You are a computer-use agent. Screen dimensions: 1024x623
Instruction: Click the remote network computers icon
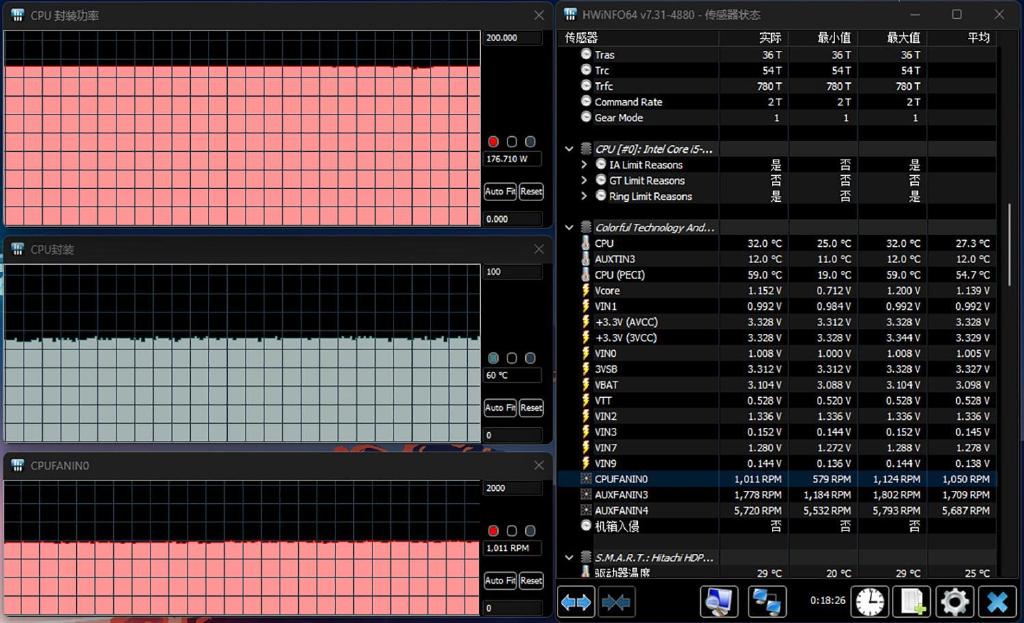(767, 601)
